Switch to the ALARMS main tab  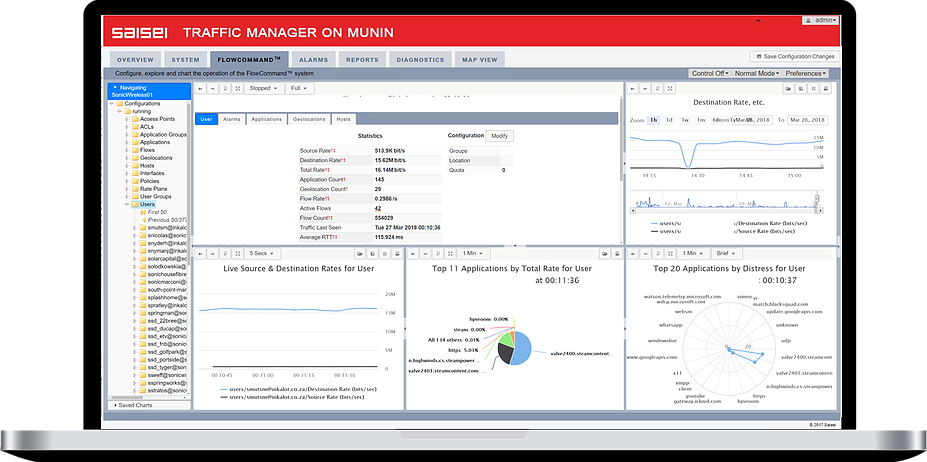point(313,60)
